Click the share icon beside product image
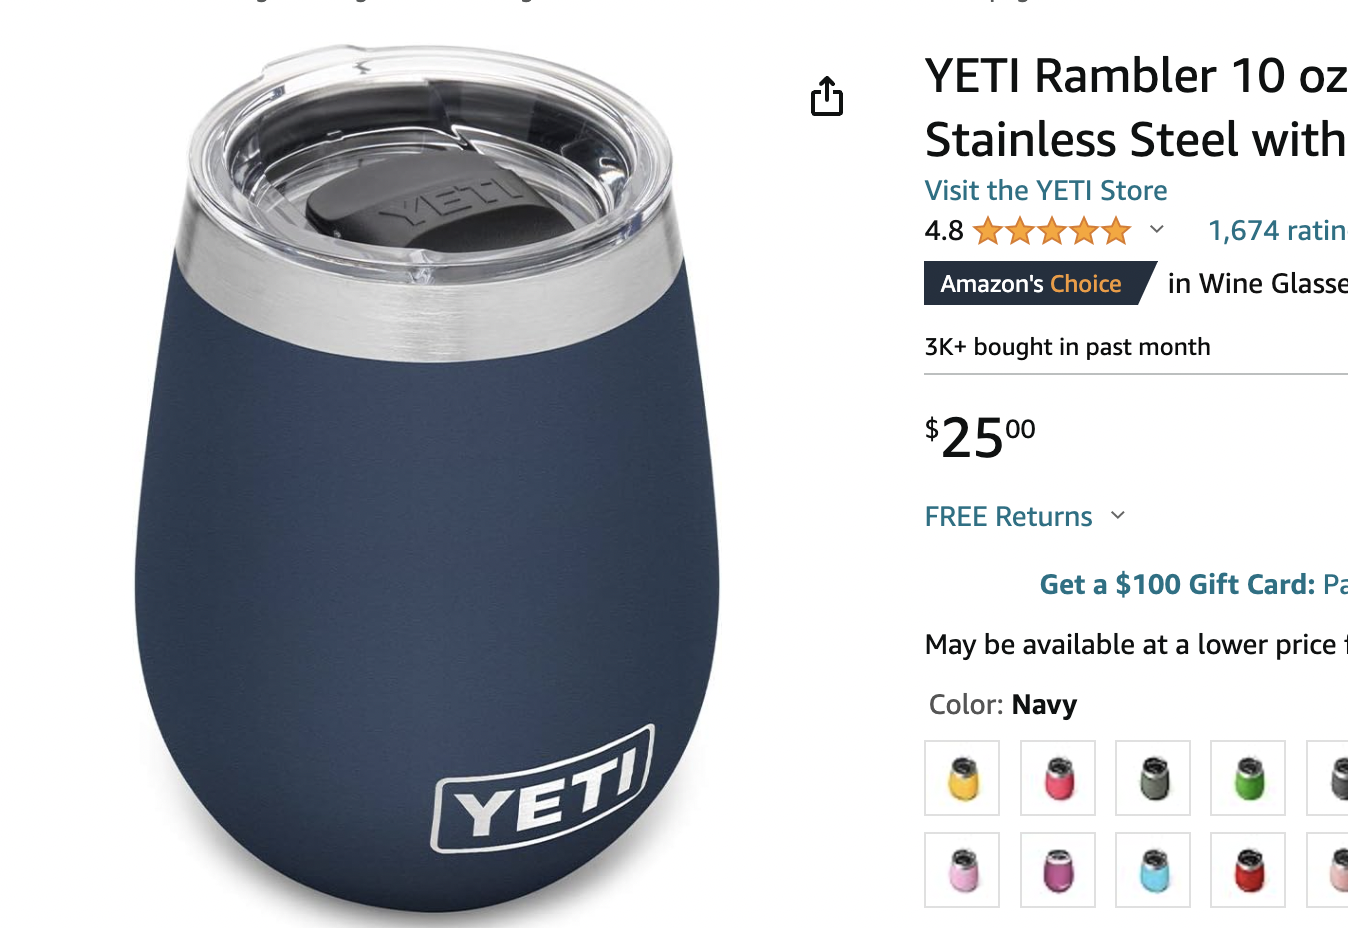The image size is (1348, 928). [827, 96]
